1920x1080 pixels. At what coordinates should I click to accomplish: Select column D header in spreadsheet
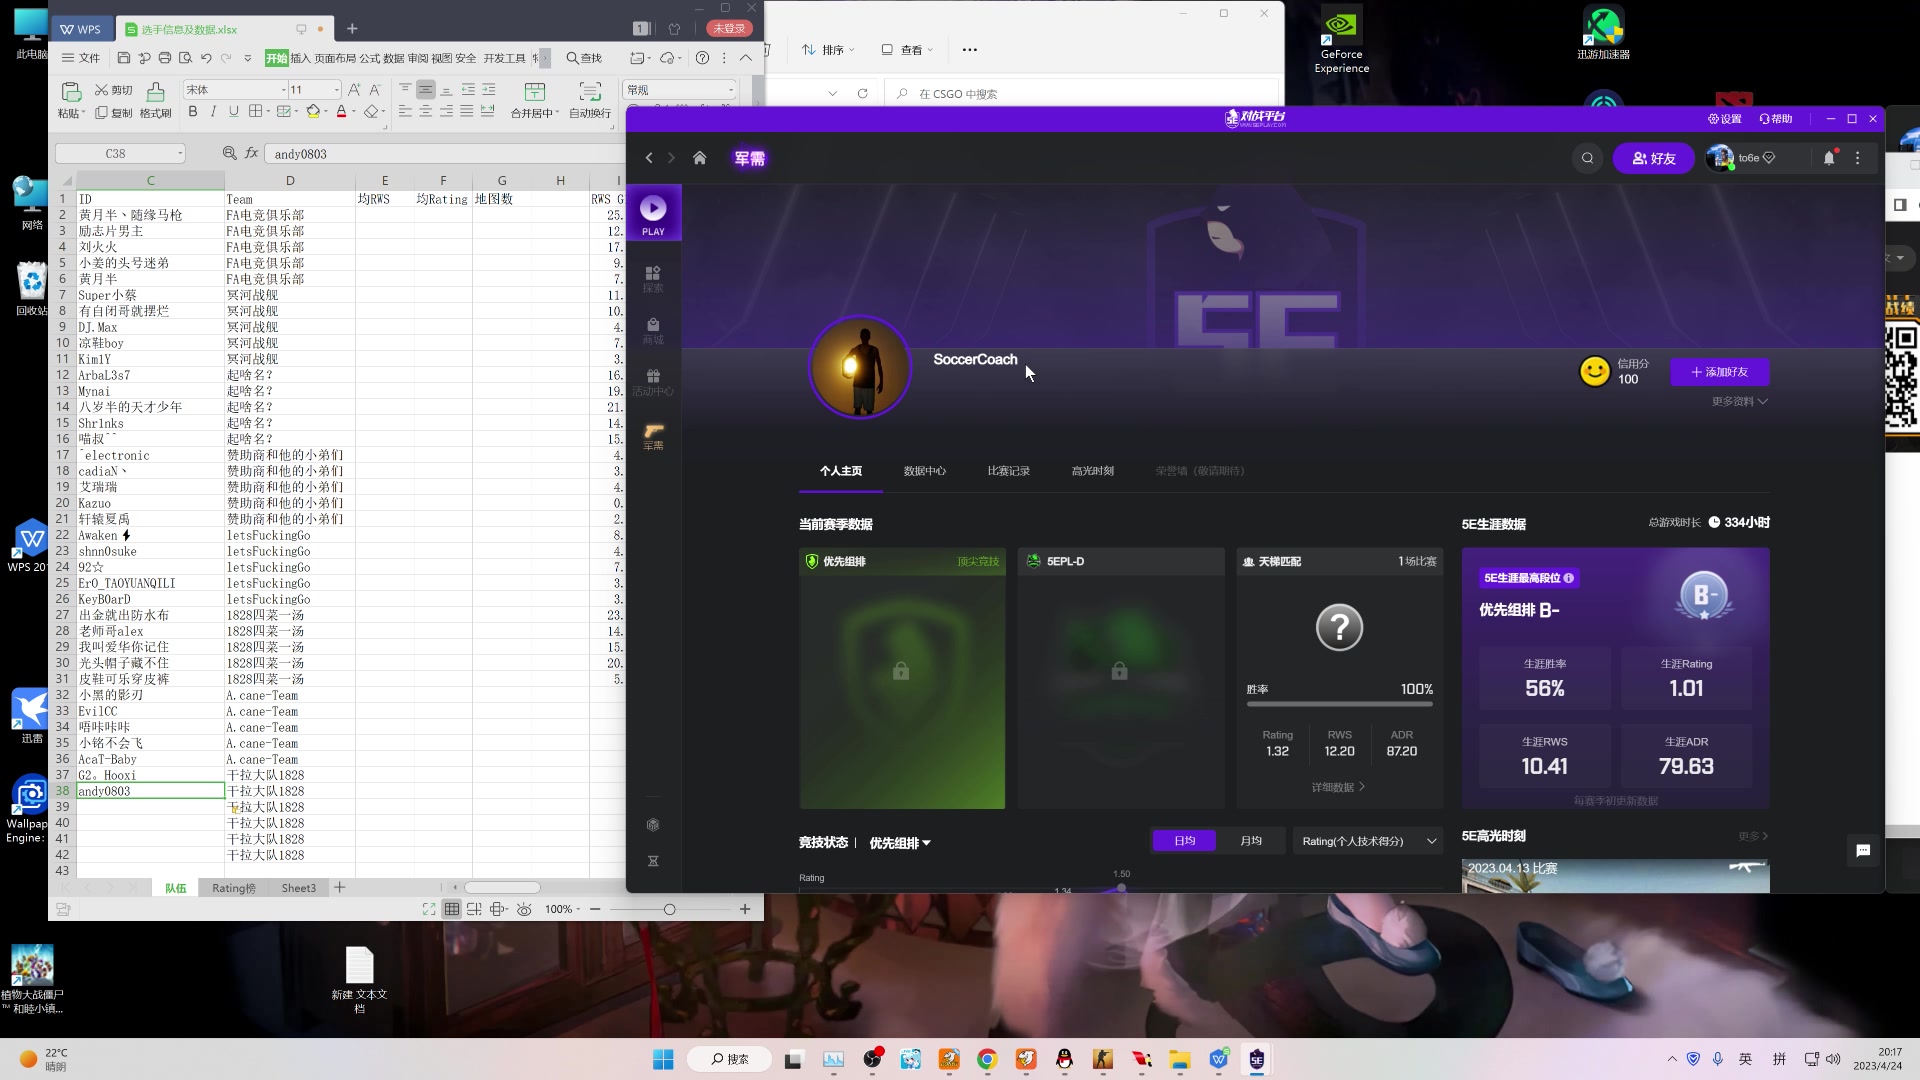(290, 180)
